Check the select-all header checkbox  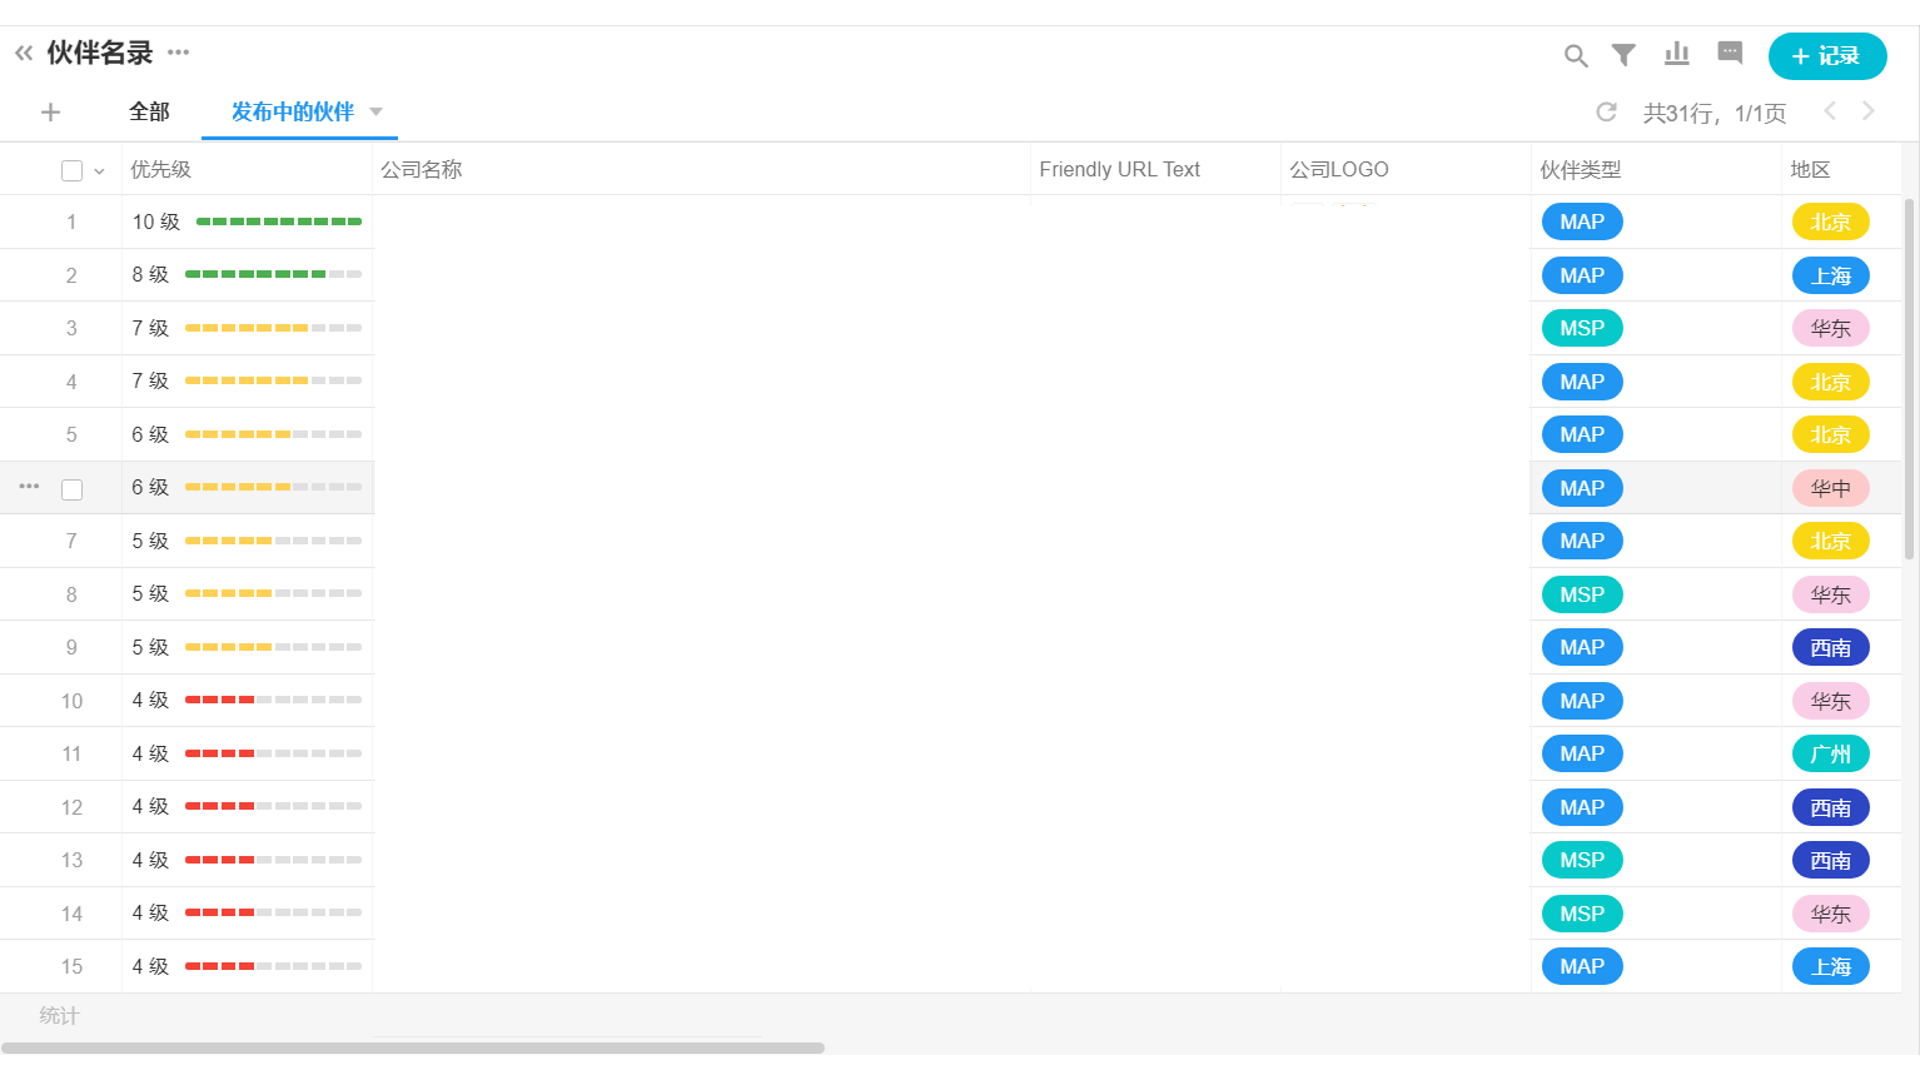click(x=72, y=171)
